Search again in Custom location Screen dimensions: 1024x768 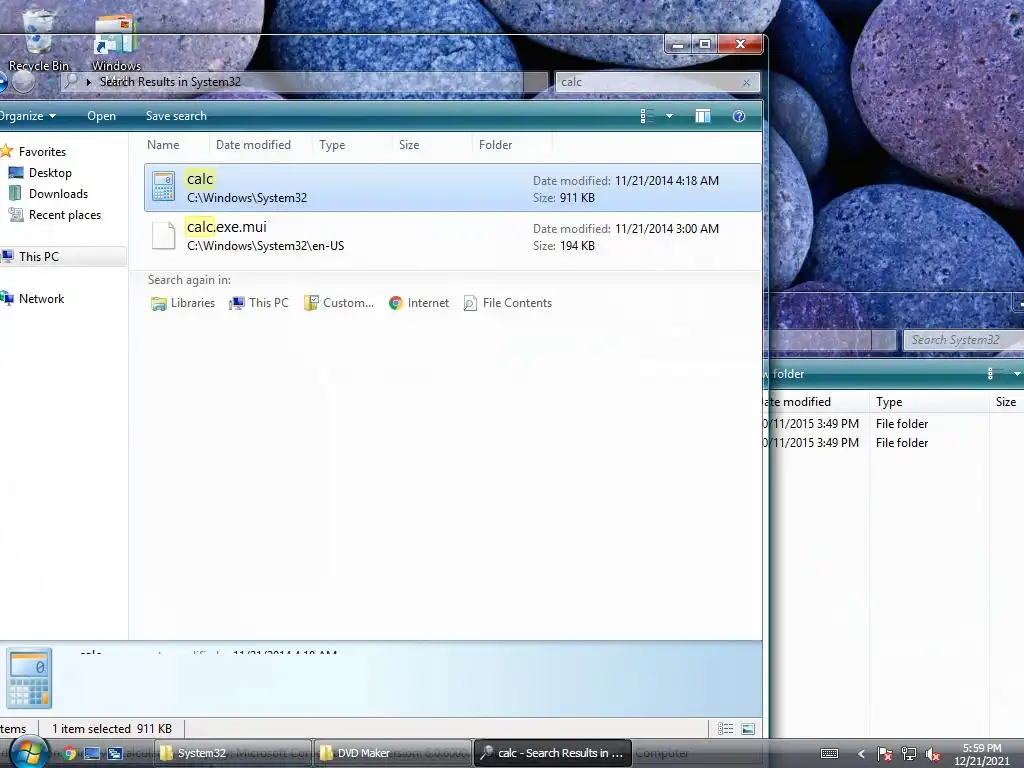click(x=339, y=303)
